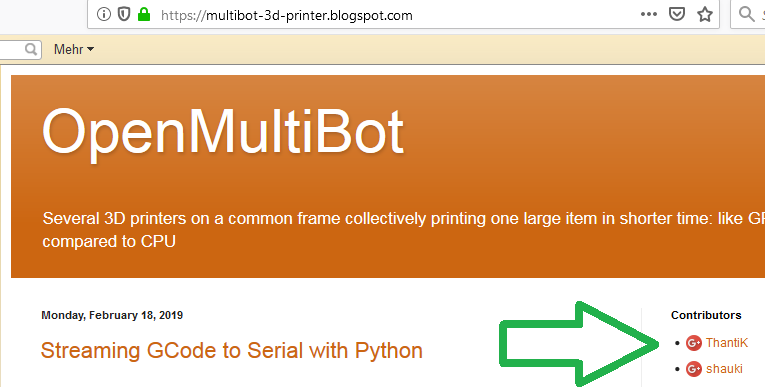Click the browser search bar magnifier icon

[x=746, y=14]
